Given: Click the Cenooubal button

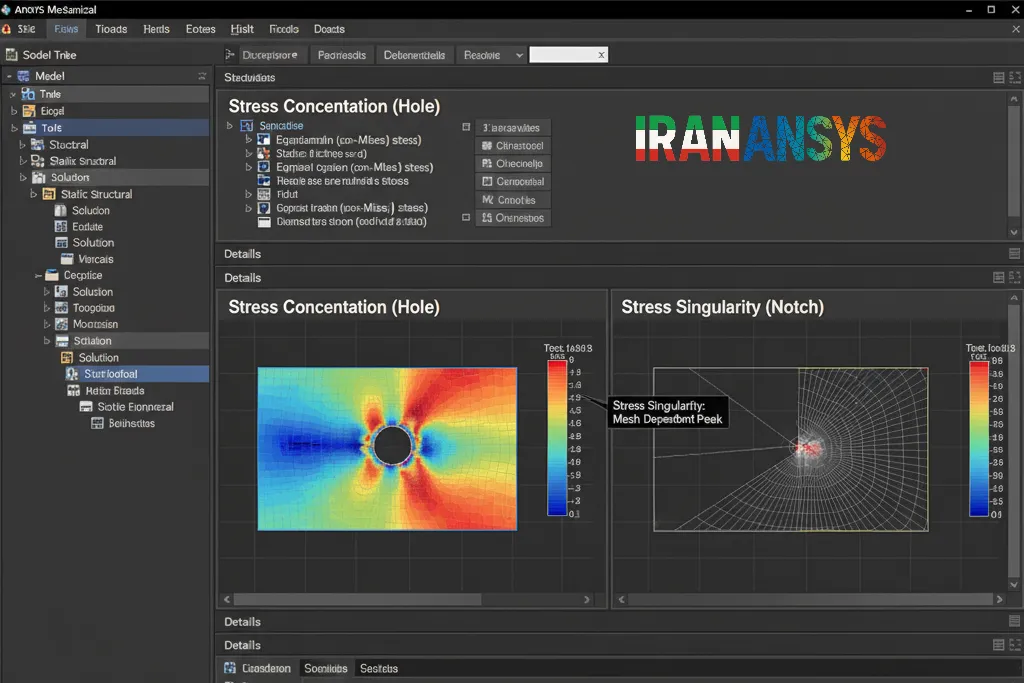Looking at the screenshot, I should pos(513,182).
